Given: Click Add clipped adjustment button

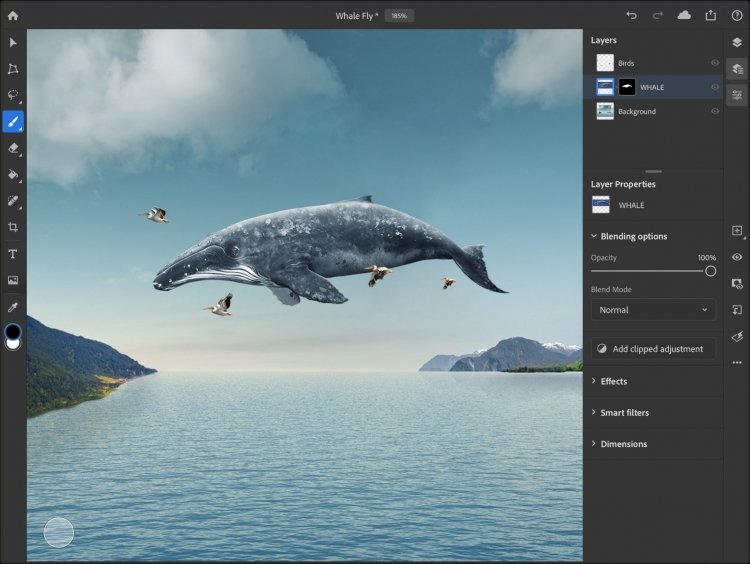Looking at the screenshot, I should [653, 349].
